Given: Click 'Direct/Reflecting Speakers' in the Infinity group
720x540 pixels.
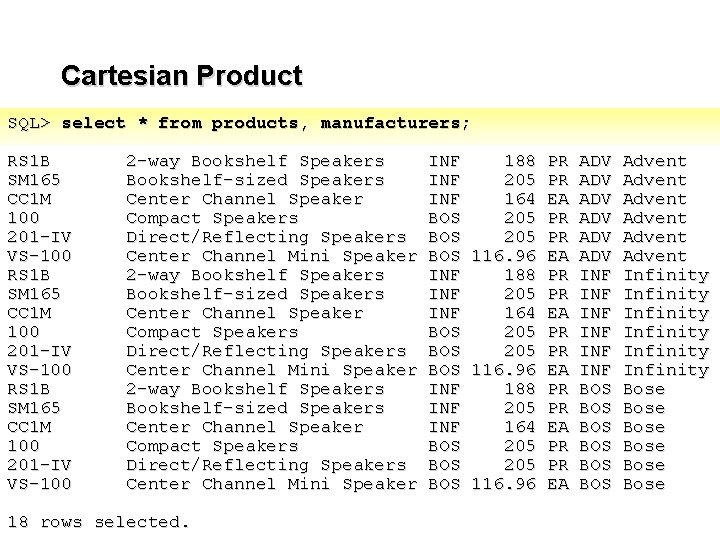Looking at the screenshot, I should (266, 351).
